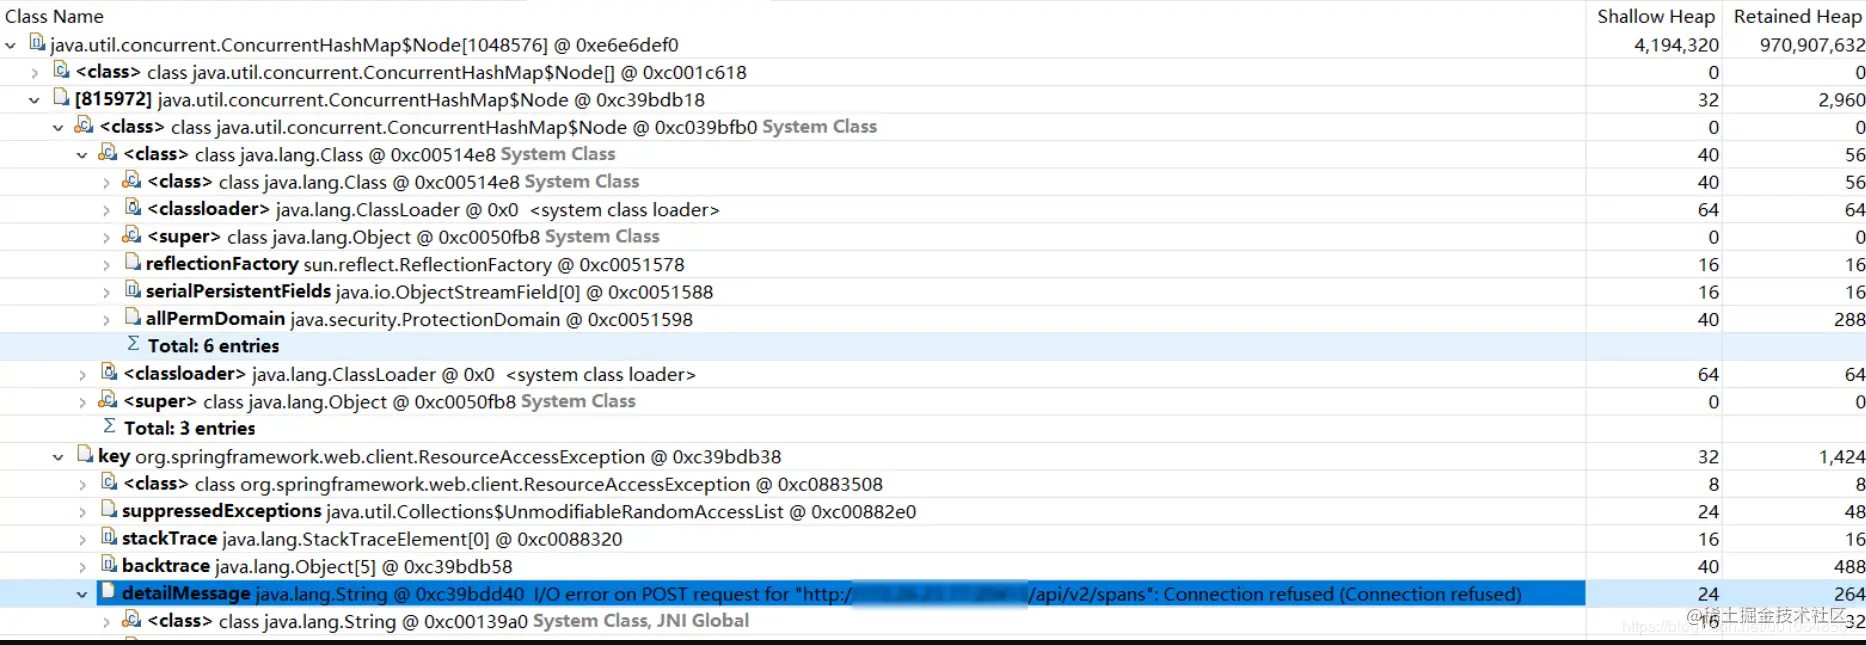1866x645 pixels.
Task: Click class icon of java.lang.Class with Shallow Heap 40, above the nested row
Action: coord(108,153)
